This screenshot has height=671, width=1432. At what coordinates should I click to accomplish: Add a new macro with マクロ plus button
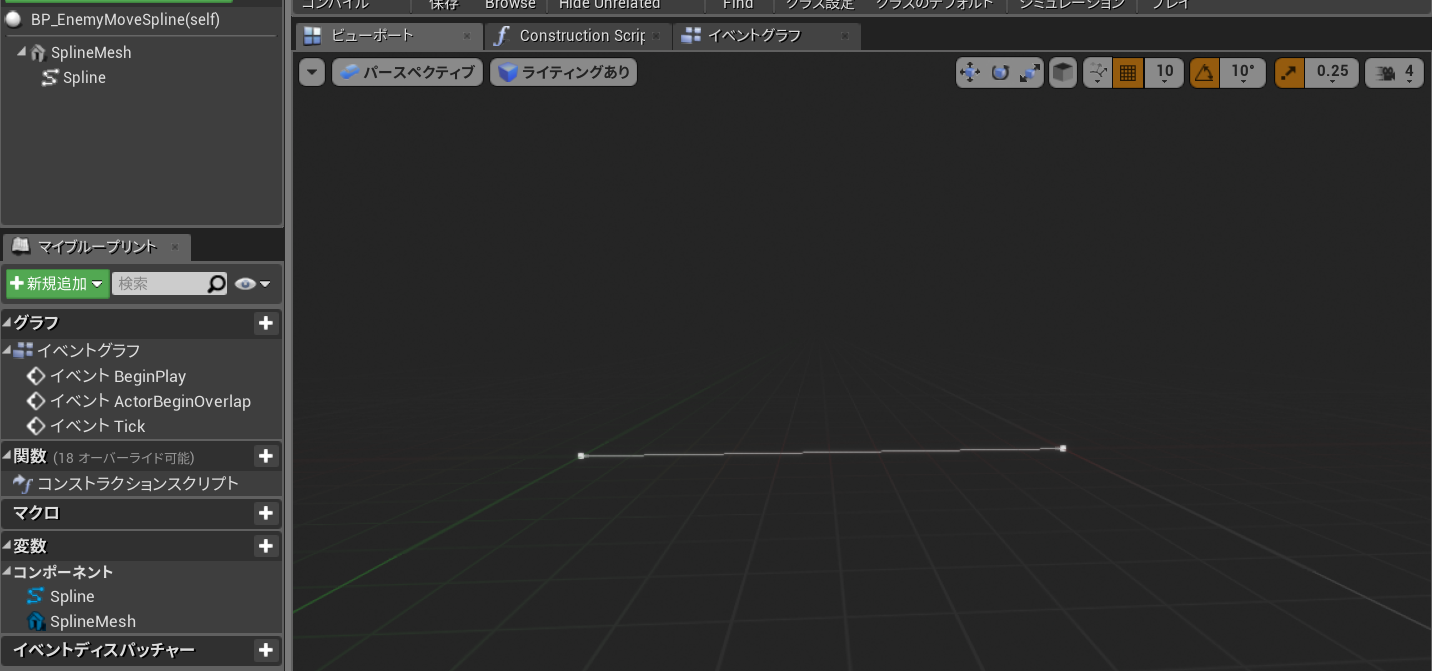265,513
